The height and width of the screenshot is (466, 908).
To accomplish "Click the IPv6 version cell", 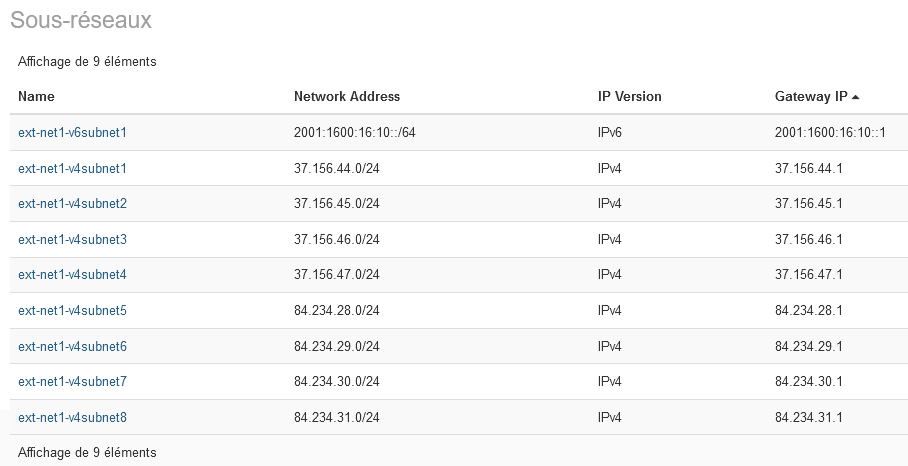I will [x=610, y=132].
